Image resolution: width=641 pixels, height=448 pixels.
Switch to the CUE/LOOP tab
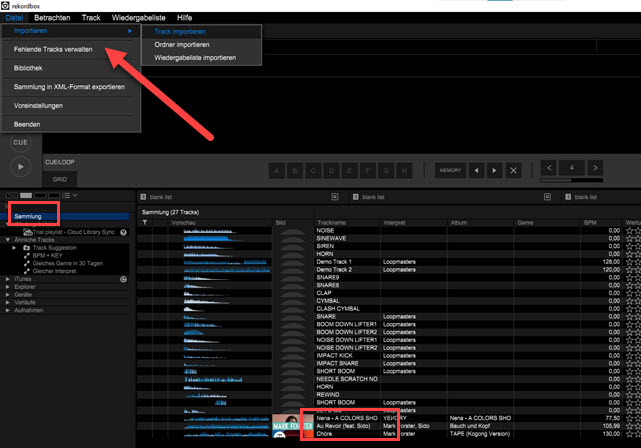click(60, 162)
